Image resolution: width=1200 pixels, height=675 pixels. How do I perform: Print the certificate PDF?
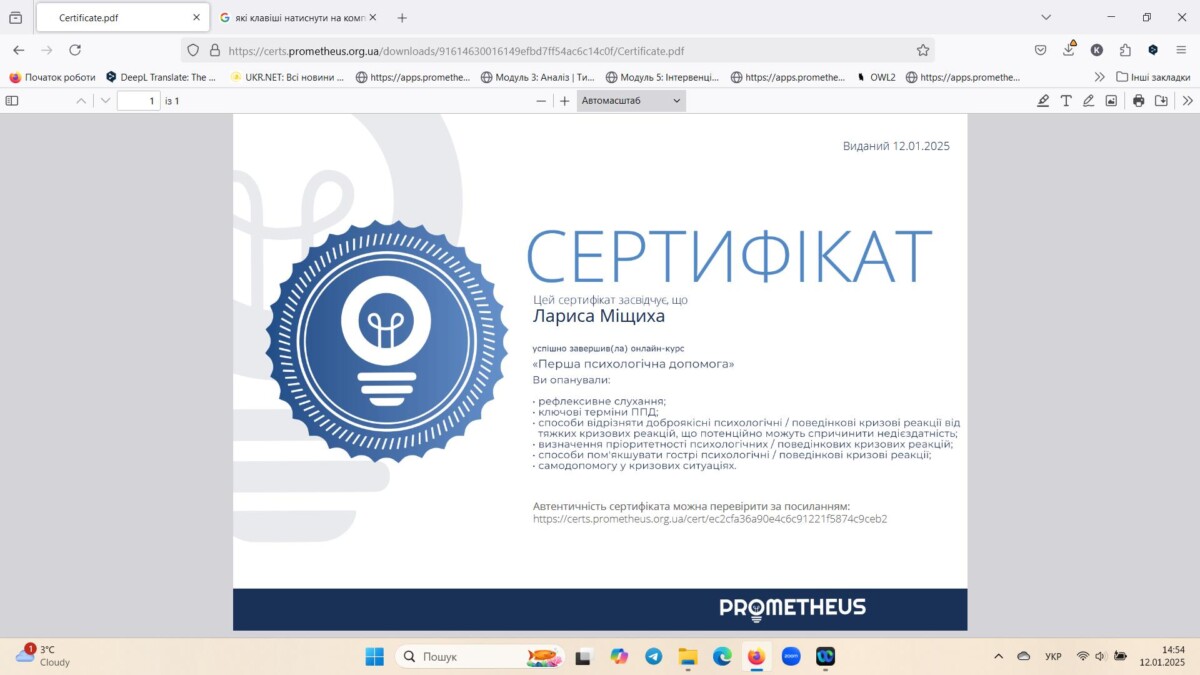pyautogui.click(x=1138, y=101)
